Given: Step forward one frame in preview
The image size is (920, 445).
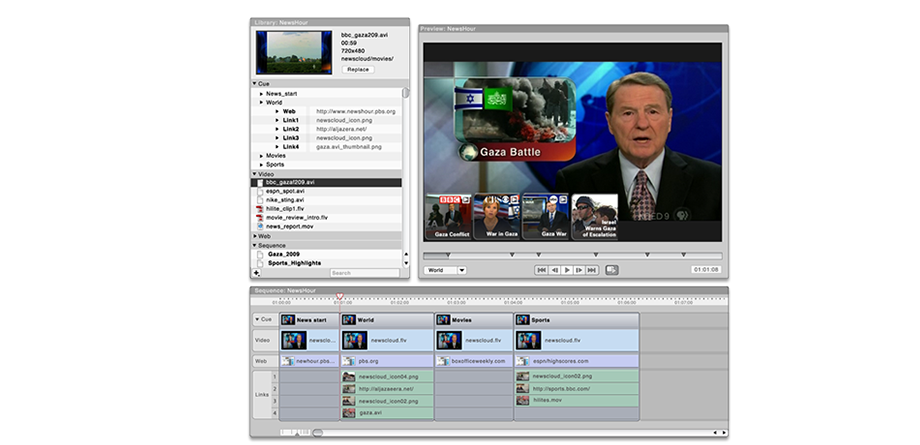Looking at the screenshot, I should 579,270.
